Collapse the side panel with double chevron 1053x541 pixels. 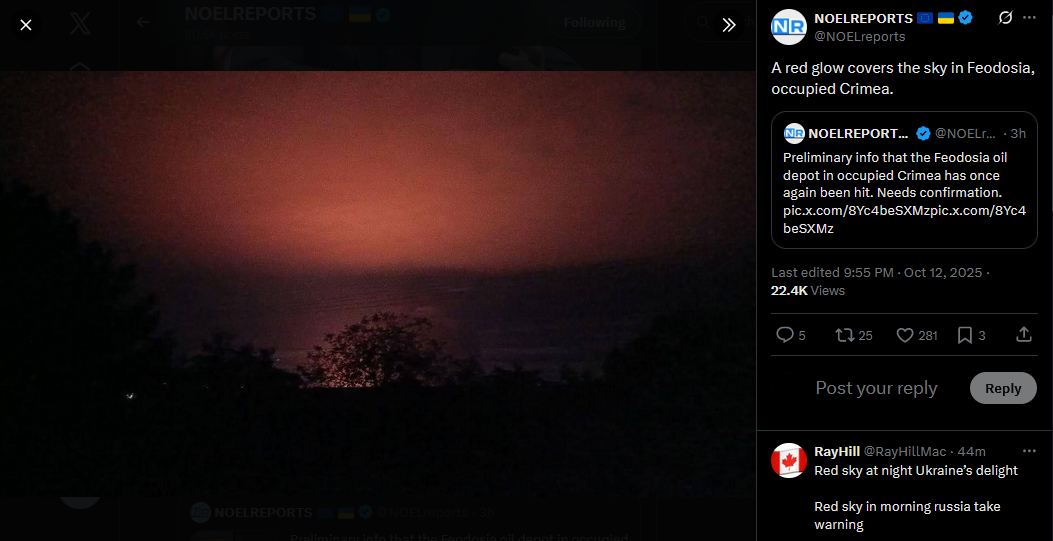[x=729, y=26]
